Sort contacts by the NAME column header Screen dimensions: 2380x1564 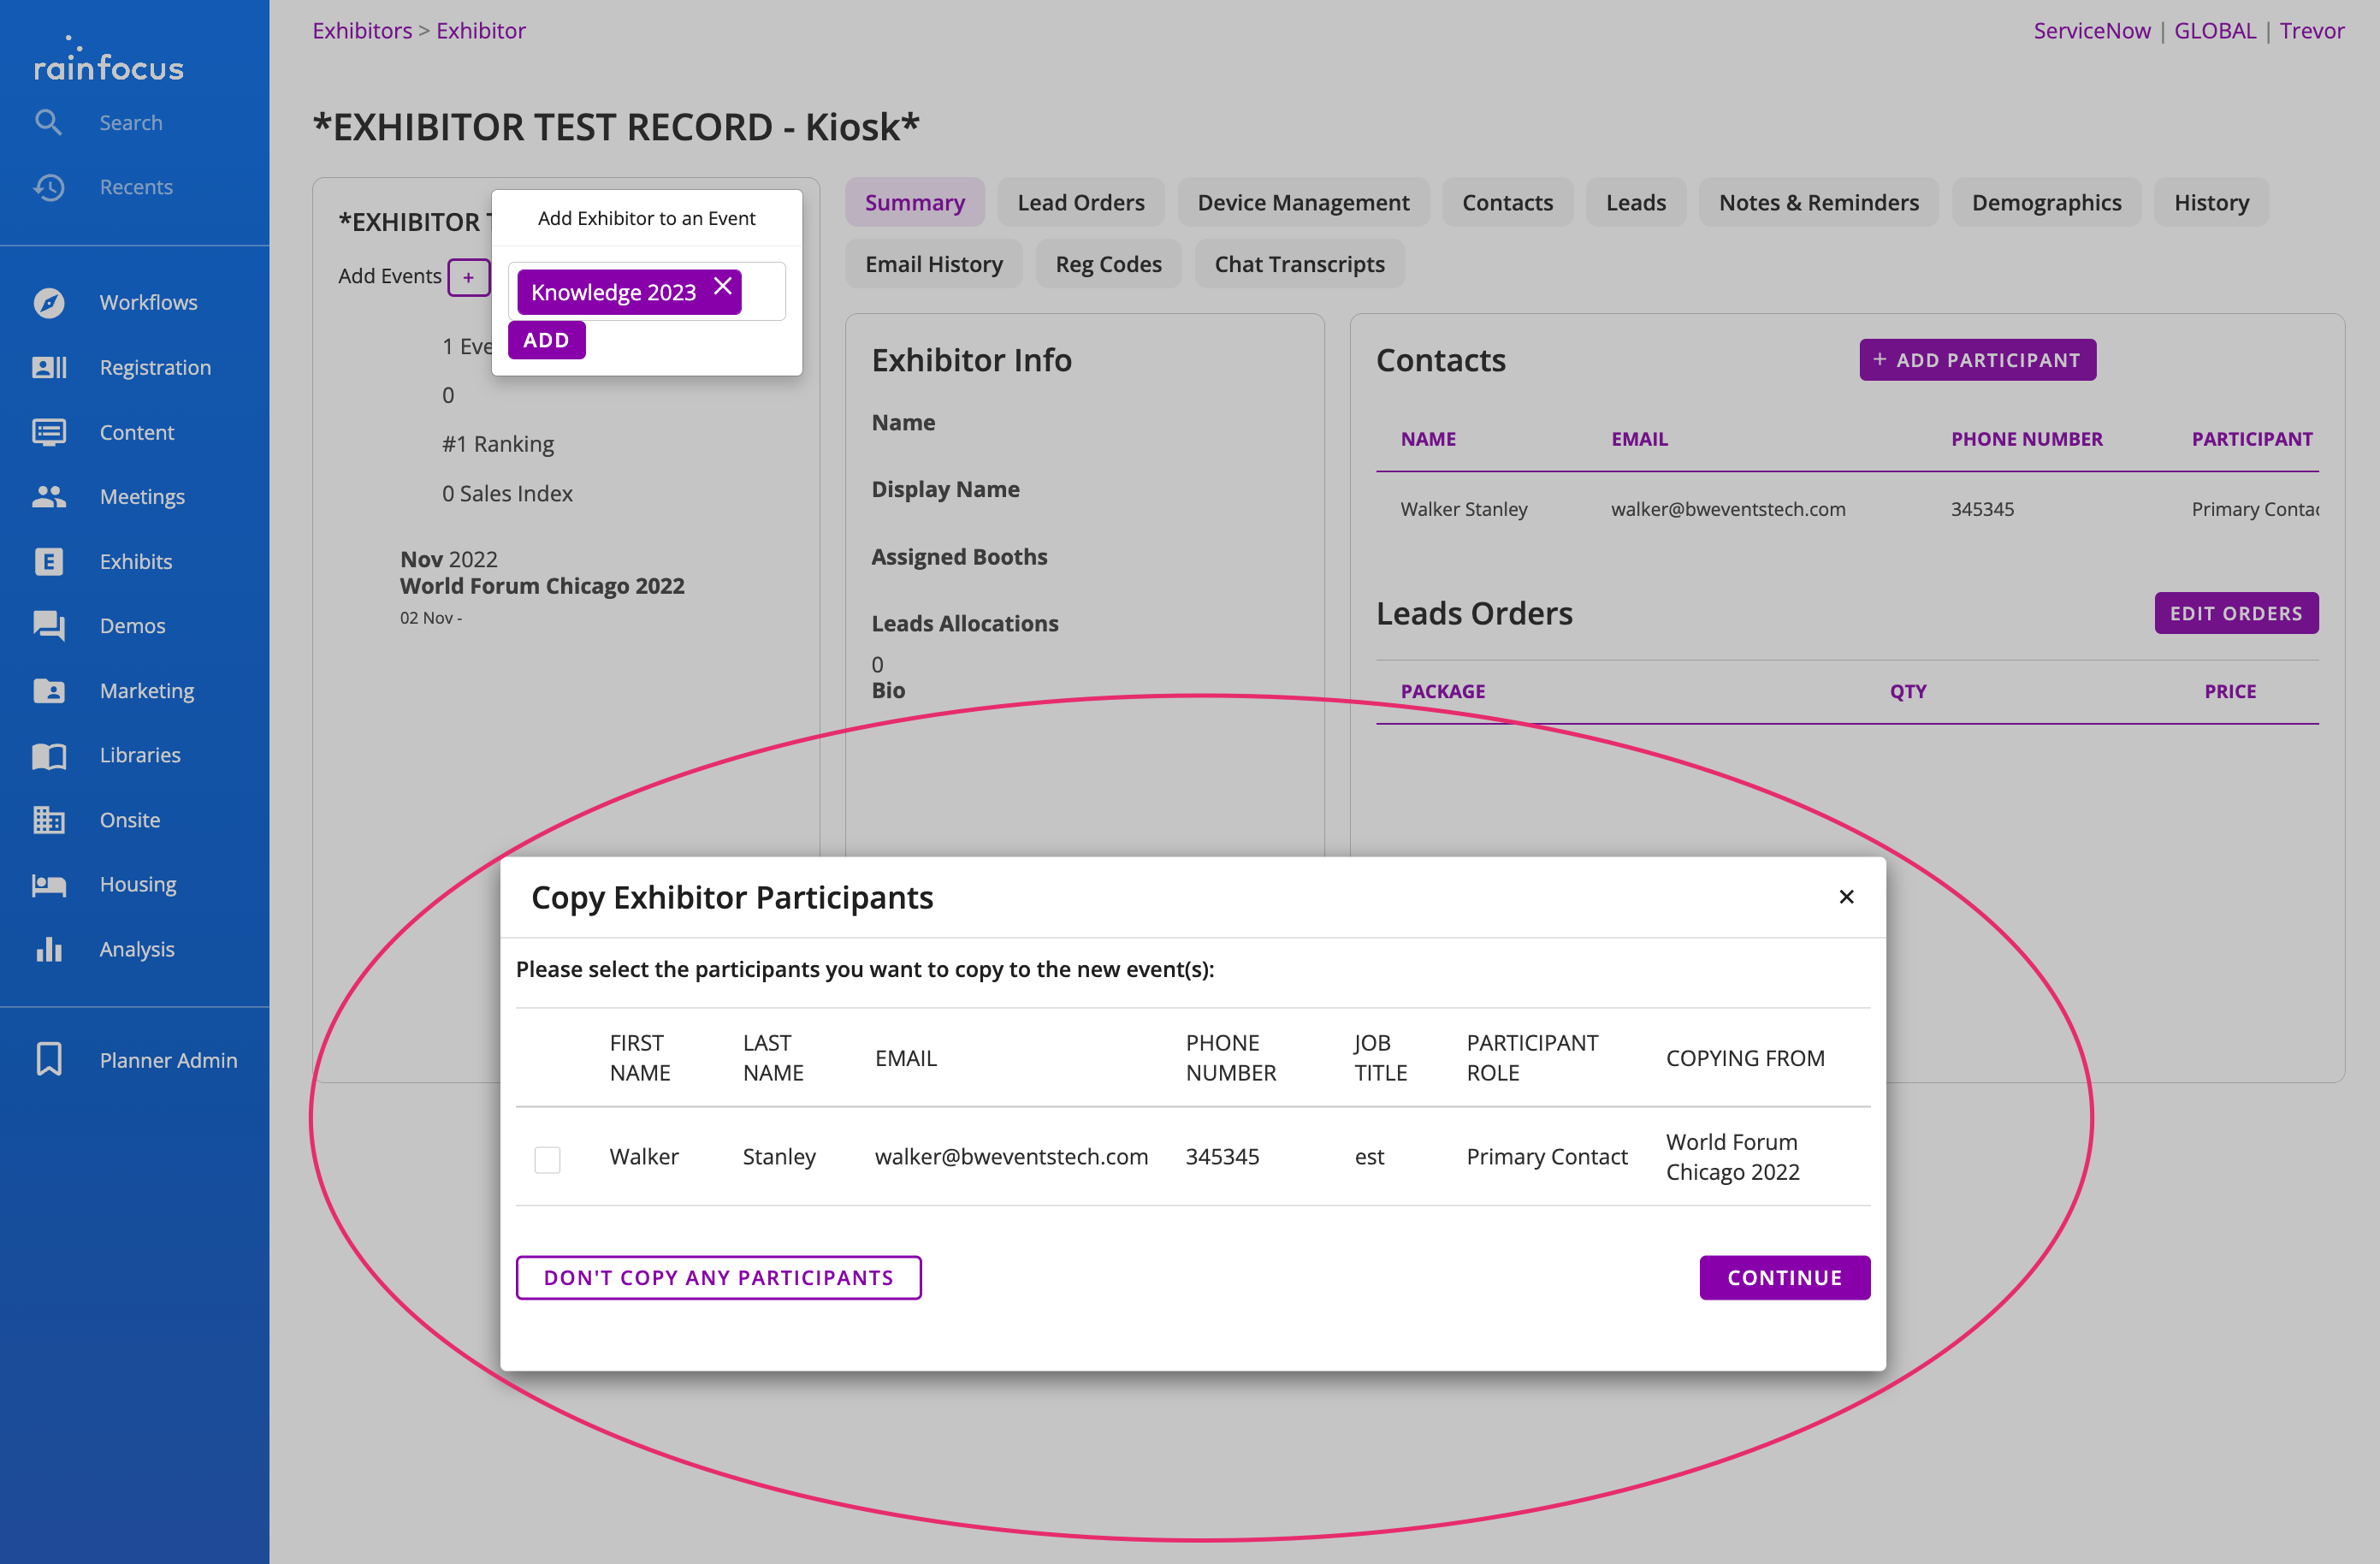pos(1427,439)
